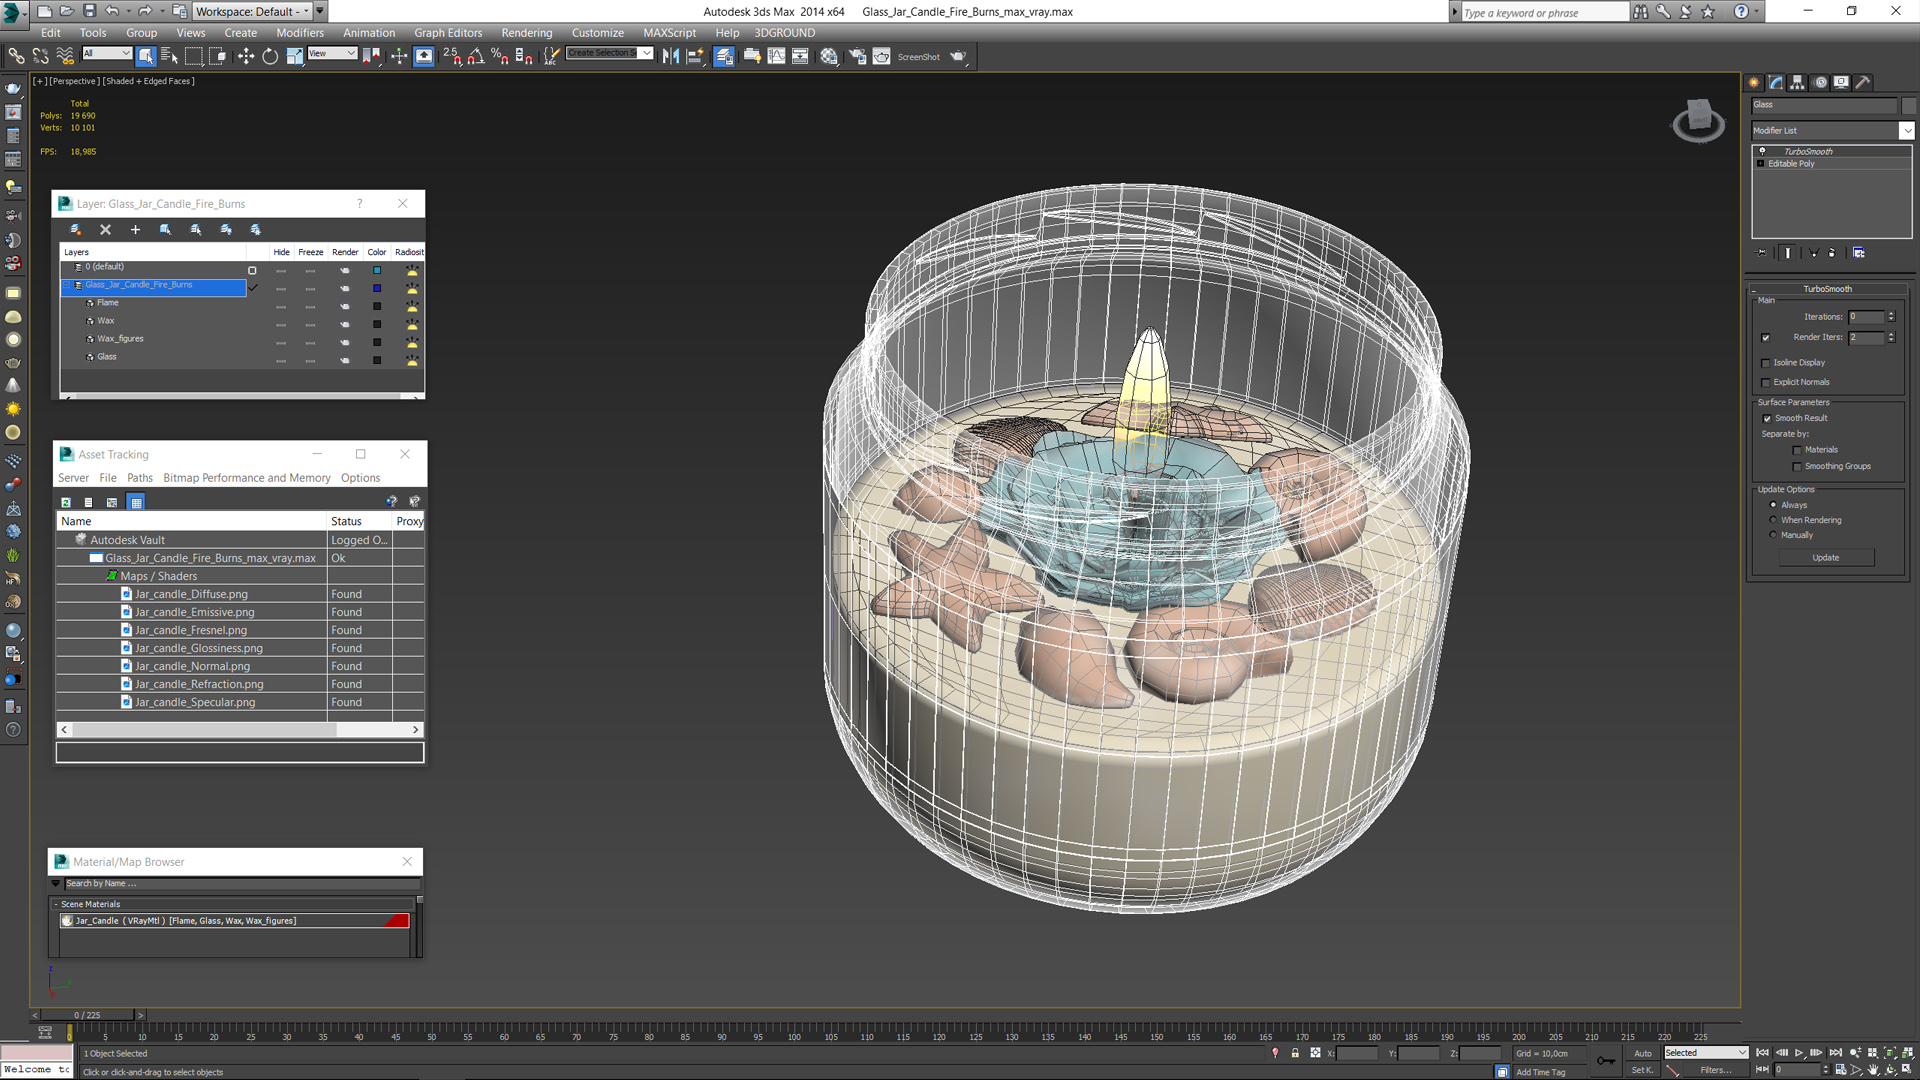This screenshot has height=1080, width=1920.
Task: Open the Modifier List dropdown
Action: (x=1906, y=131)
